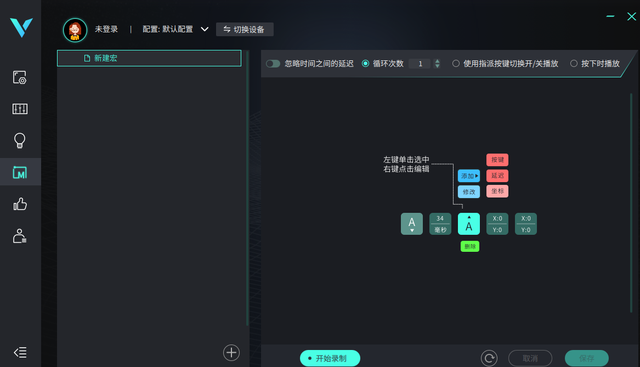Toggle ignore delay between events switch
640x367 pixels.
pyautogui.click(x=273, y=64)
